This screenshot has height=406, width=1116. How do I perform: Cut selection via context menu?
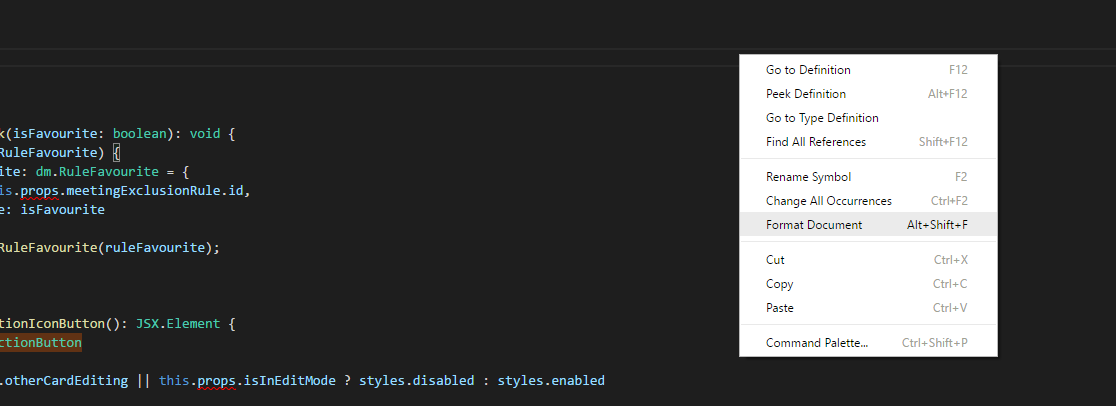[868, 260]
